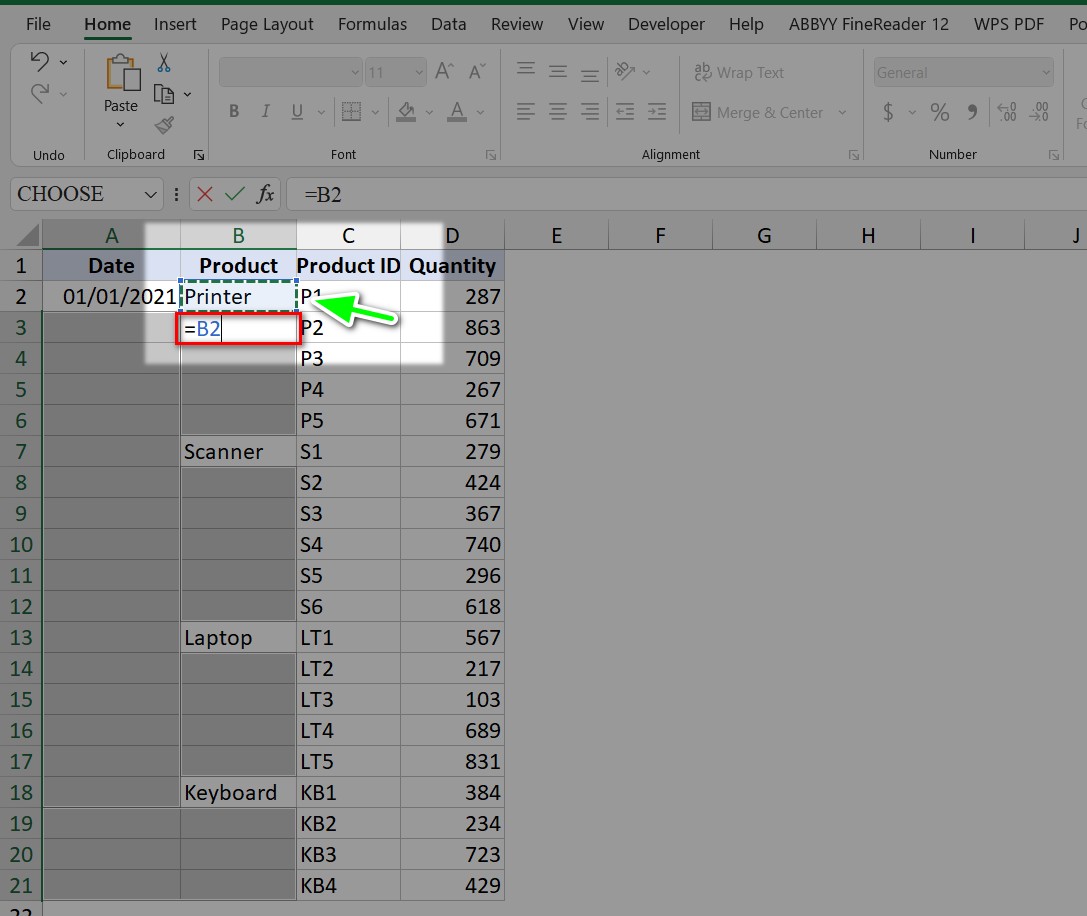Open the Font dialog launcher
Viewport: 1087px width, 916px height.
[x=491, y=155]
